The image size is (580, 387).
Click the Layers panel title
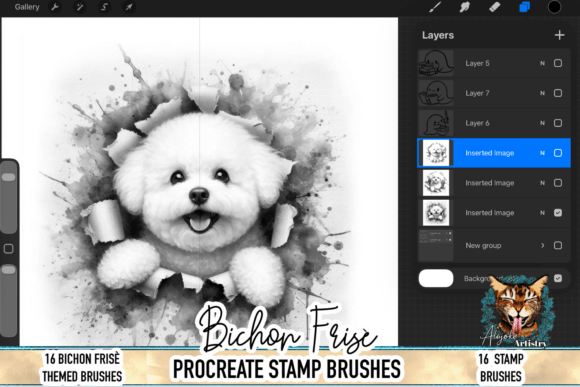coord(438,35)
